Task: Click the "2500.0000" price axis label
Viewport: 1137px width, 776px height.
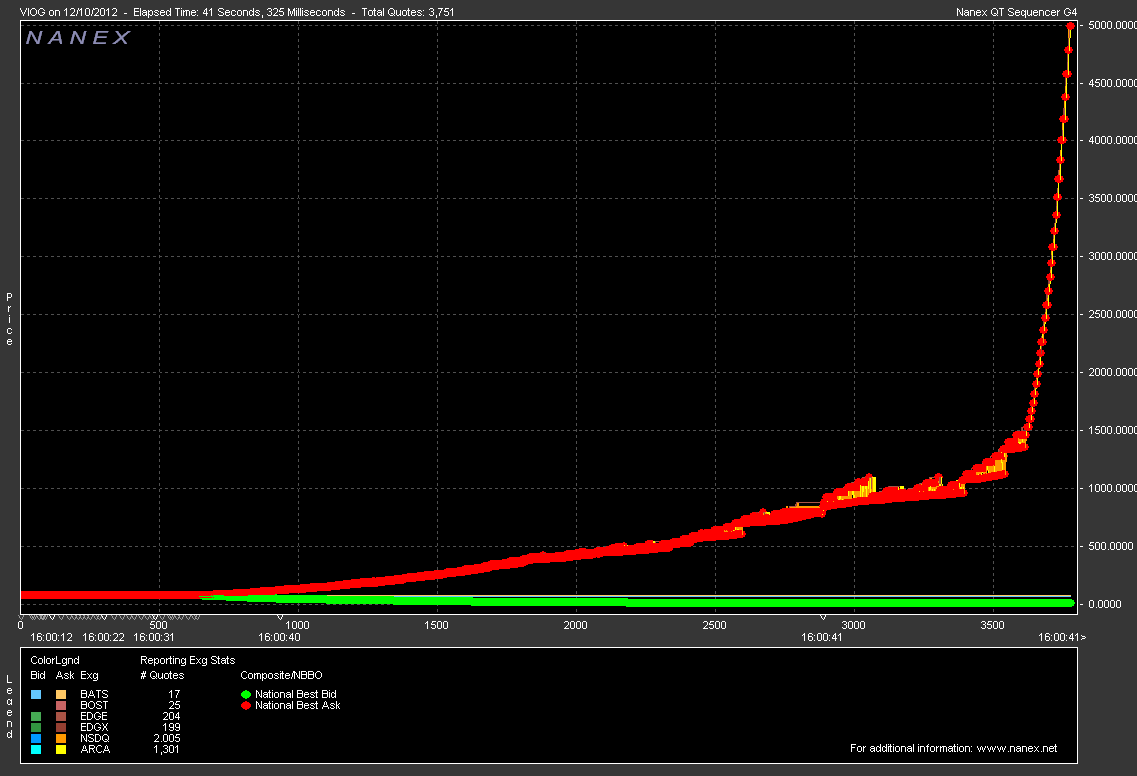Action: pos(1112,314)
